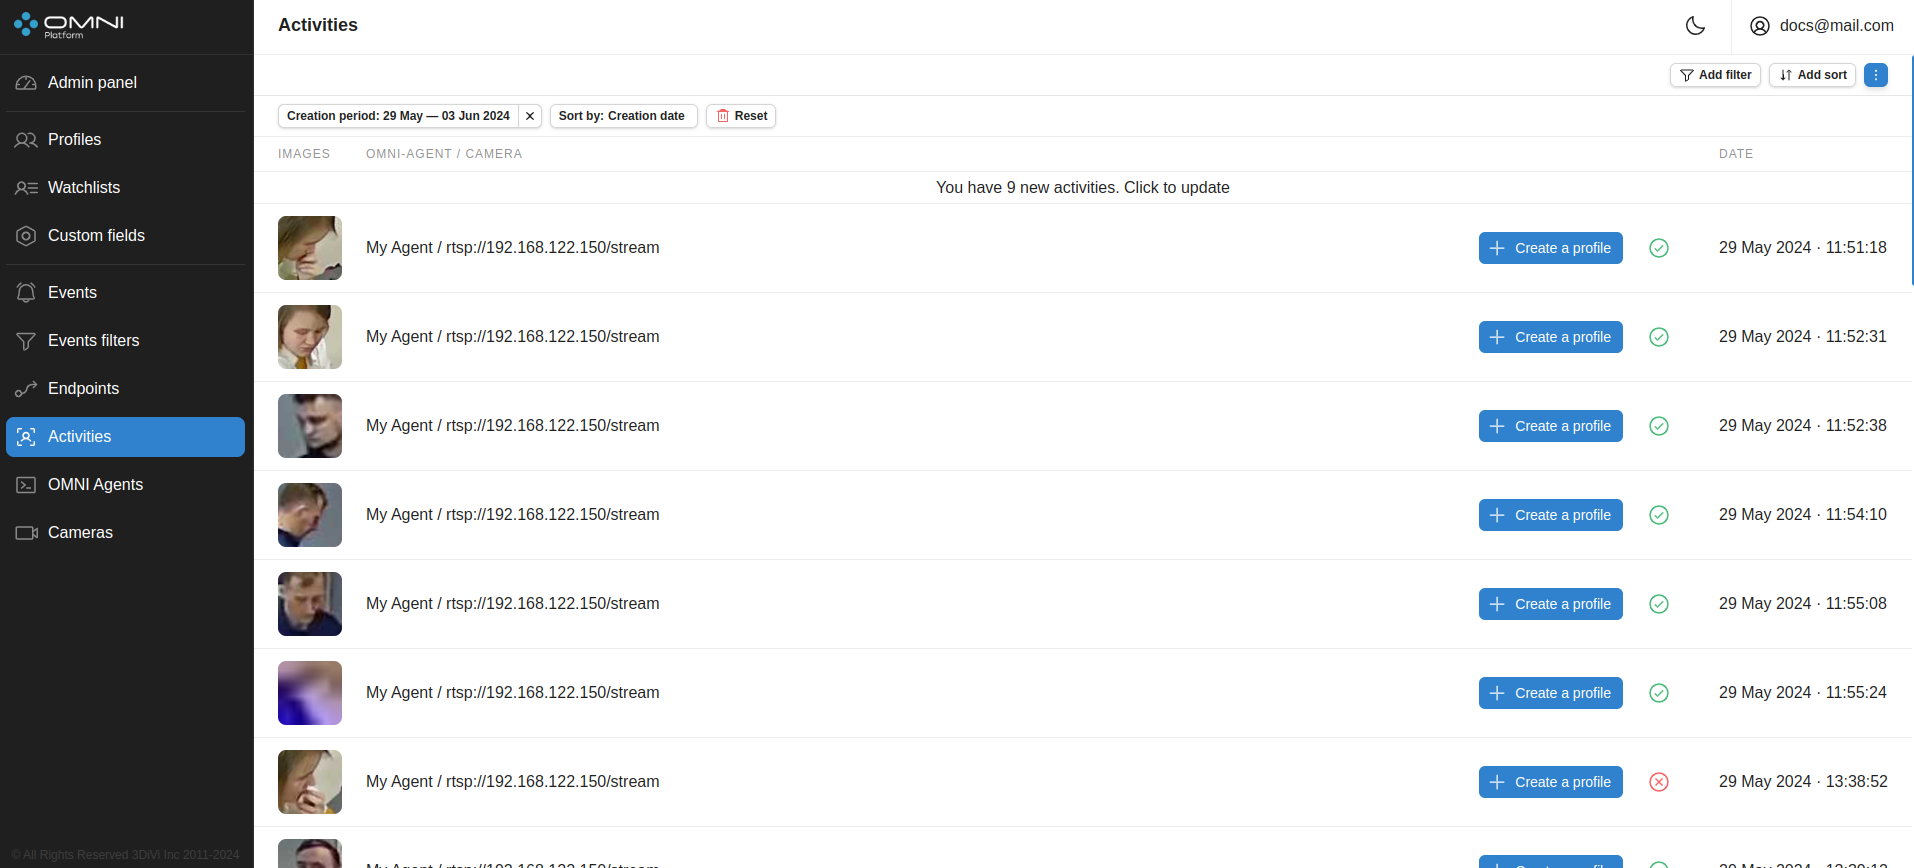1914x868 pixels.
Task: Open face thumbnail for 11:52:31 activity
Action: 310,337
